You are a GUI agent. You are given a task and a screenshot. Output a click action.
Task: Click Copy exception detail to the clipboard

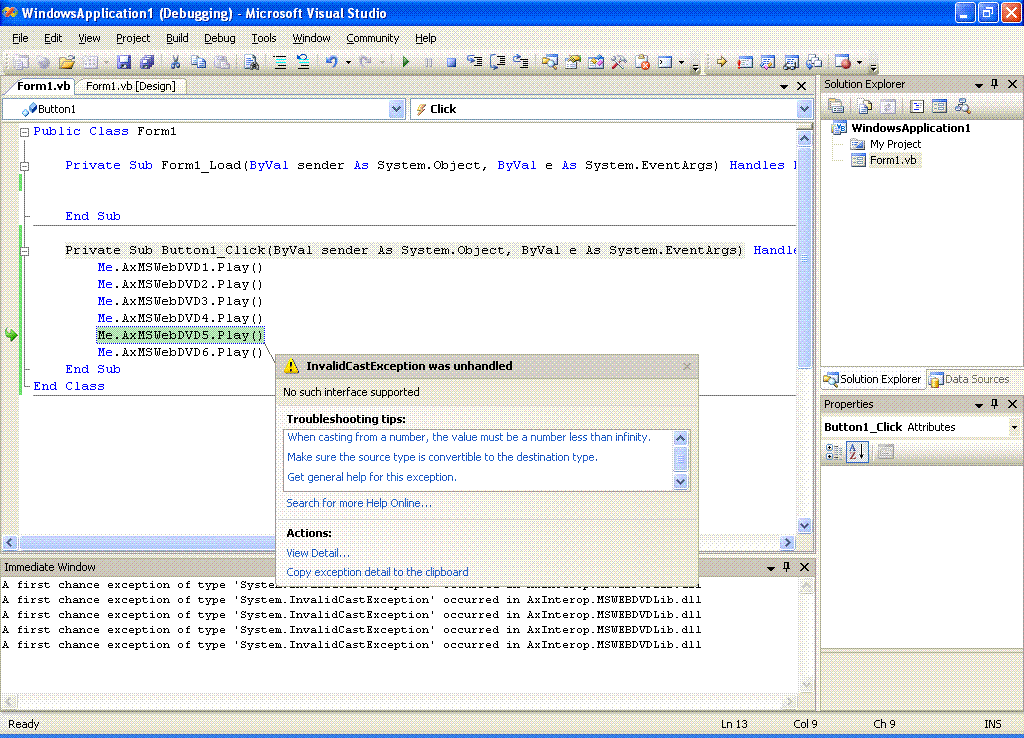point(377,572)
